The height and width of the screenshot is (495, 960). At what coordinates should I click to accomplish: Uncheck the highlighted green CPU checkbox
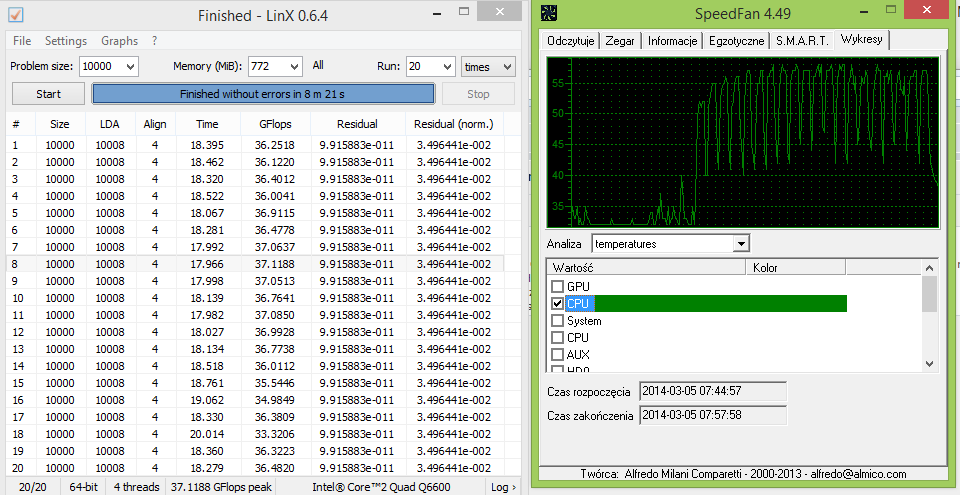(558, 303)
